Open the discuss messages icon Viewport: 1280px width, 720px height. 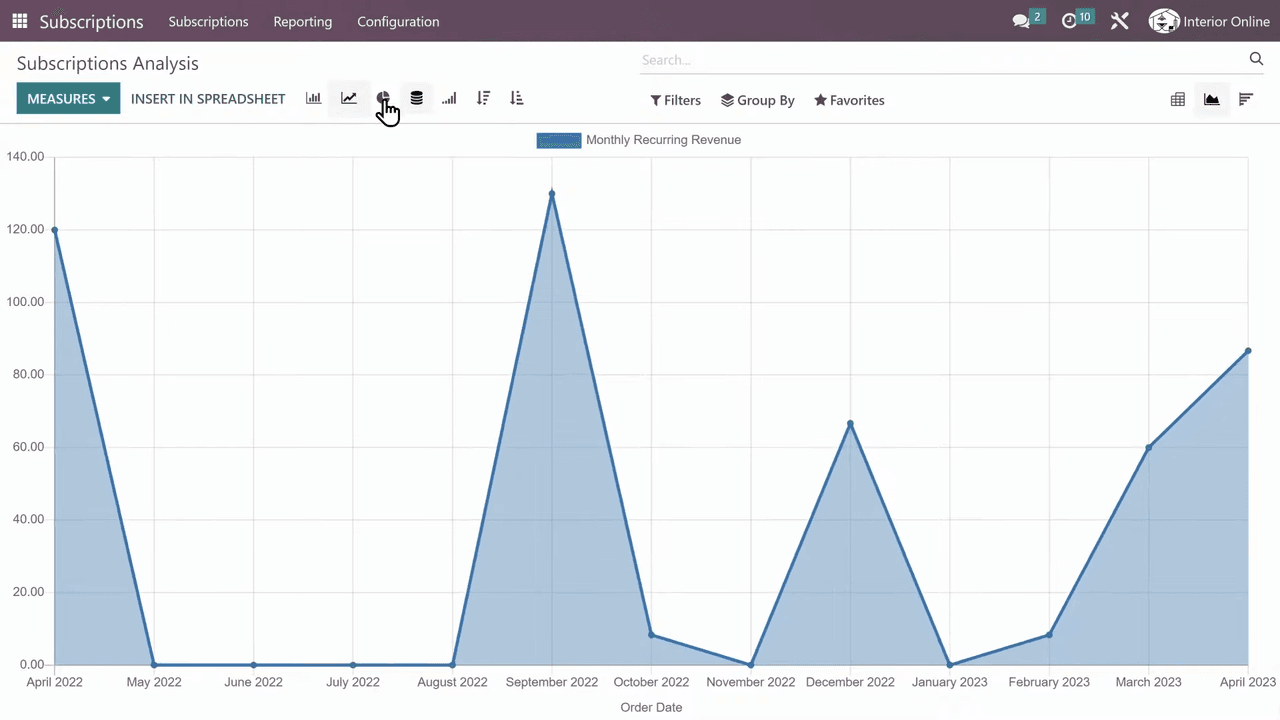[1021, 21]
